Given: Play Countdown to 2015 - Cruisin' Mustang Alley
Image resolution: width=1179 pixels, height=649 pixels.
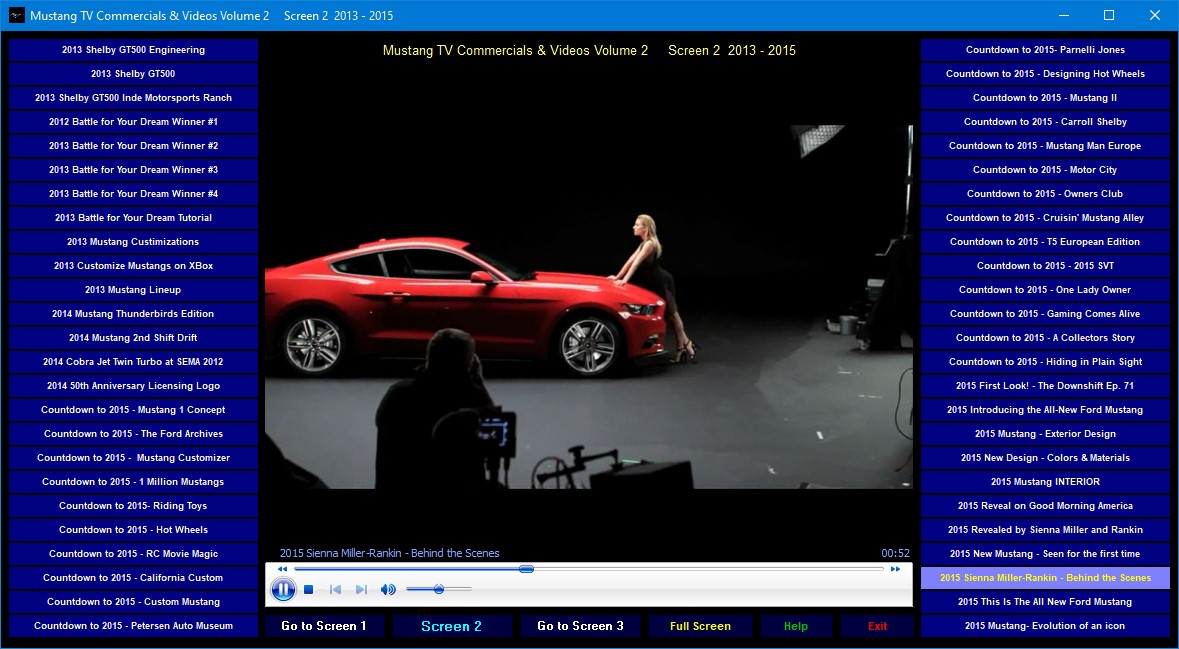Looking at the screenshot, I should pyautogui.click(x=1045, y=218).
